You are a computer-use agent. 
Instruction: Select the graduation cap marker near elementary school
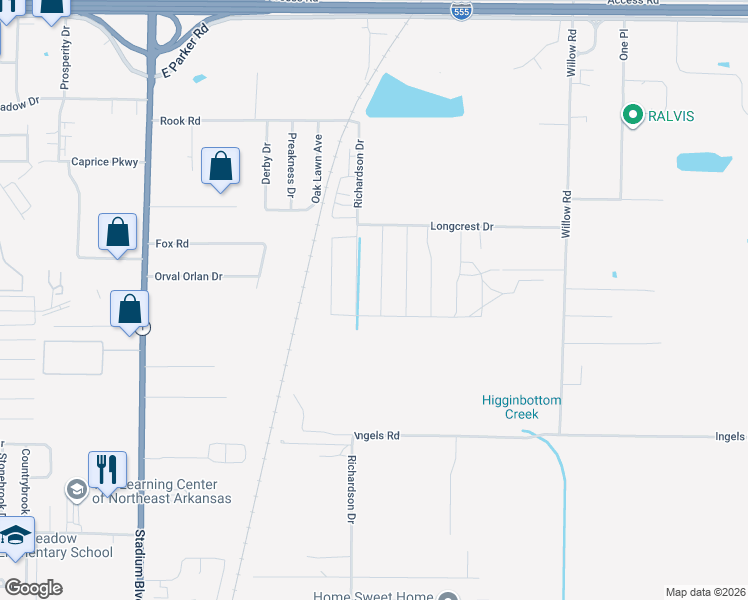15,535
